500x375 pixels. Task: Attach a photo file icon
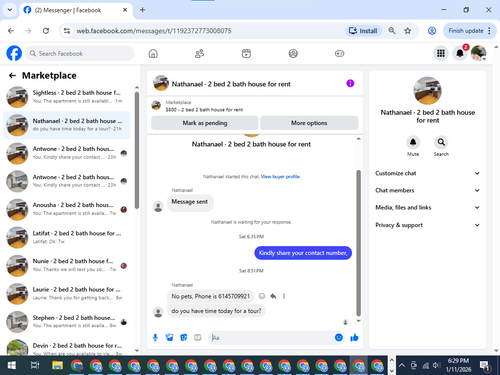coord(169,338)
